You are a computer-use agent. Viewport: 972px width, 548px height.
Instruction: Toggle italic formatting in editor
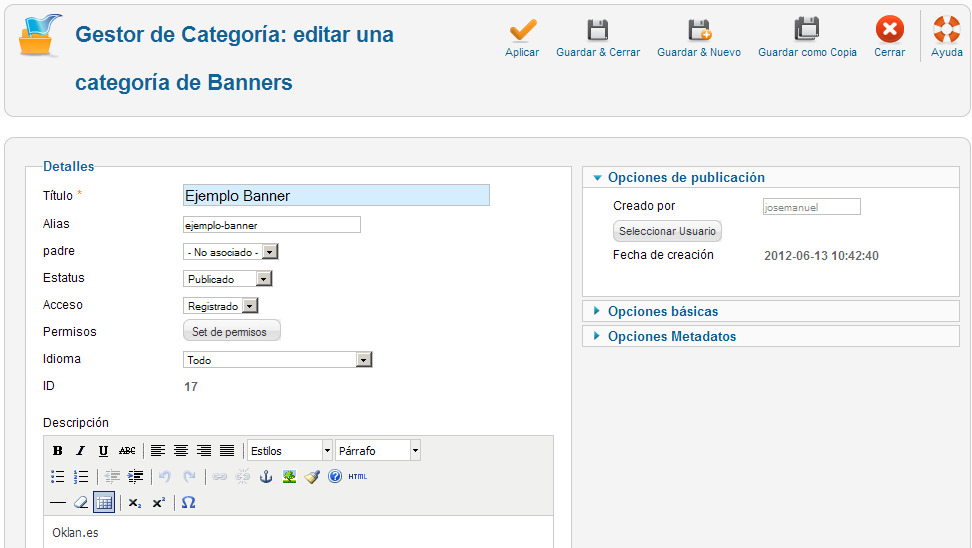coord(80,451)
